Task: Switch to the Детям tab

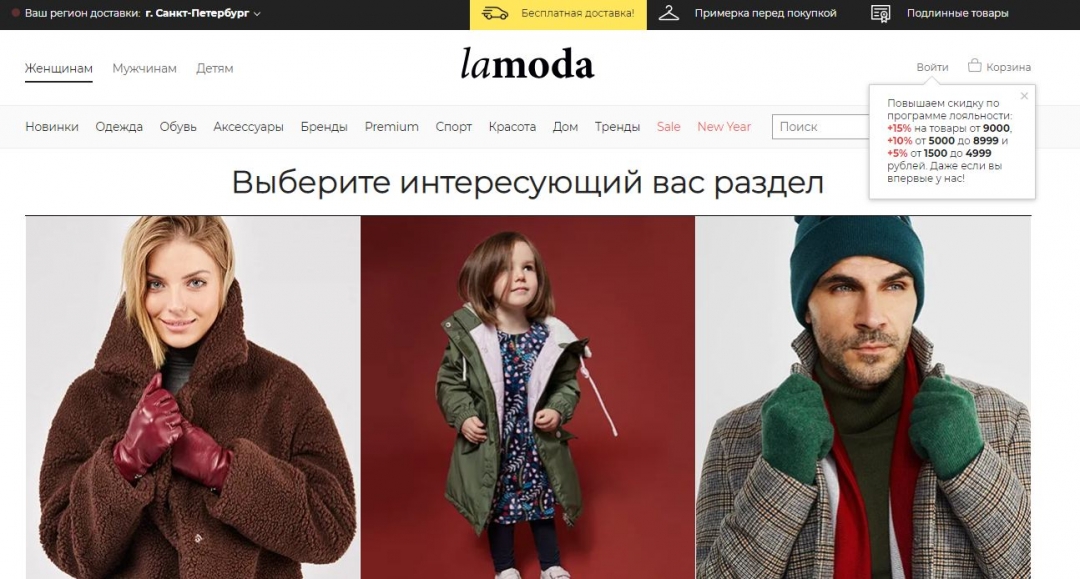Action: 215,68
